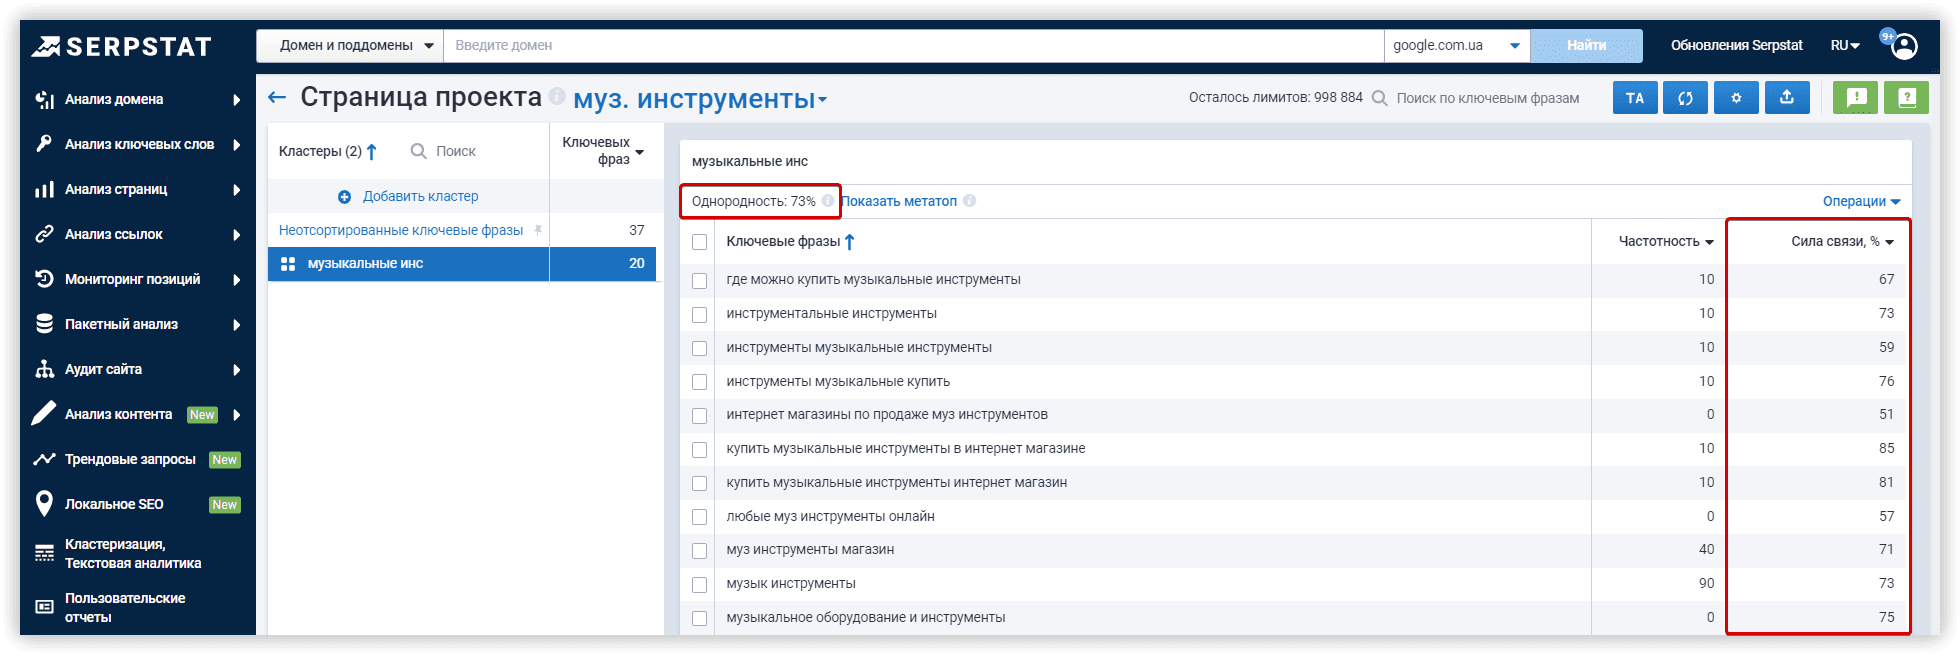Toggle the select-all checkbox in Ключевые фразы header
This screenshot has width=1960, height=655.
pos(700,242)
